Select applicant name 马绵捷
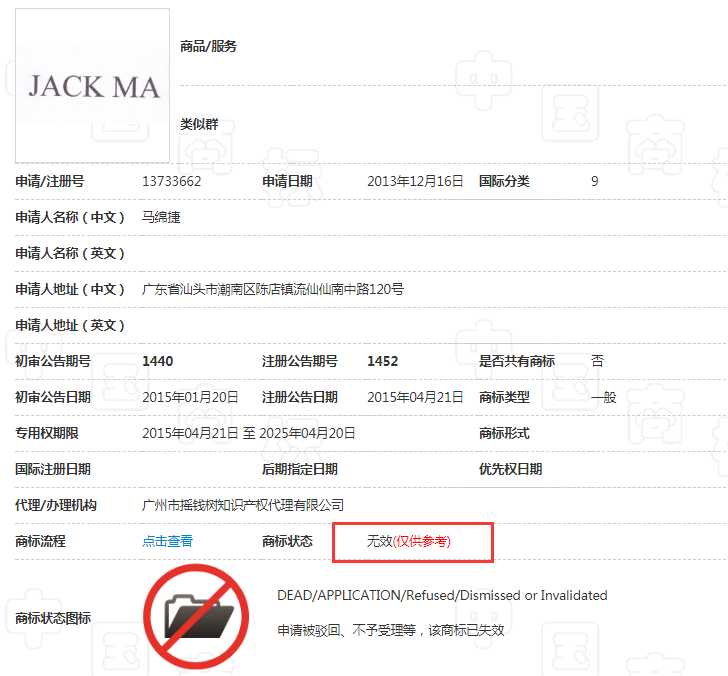 tap(161, 217)
